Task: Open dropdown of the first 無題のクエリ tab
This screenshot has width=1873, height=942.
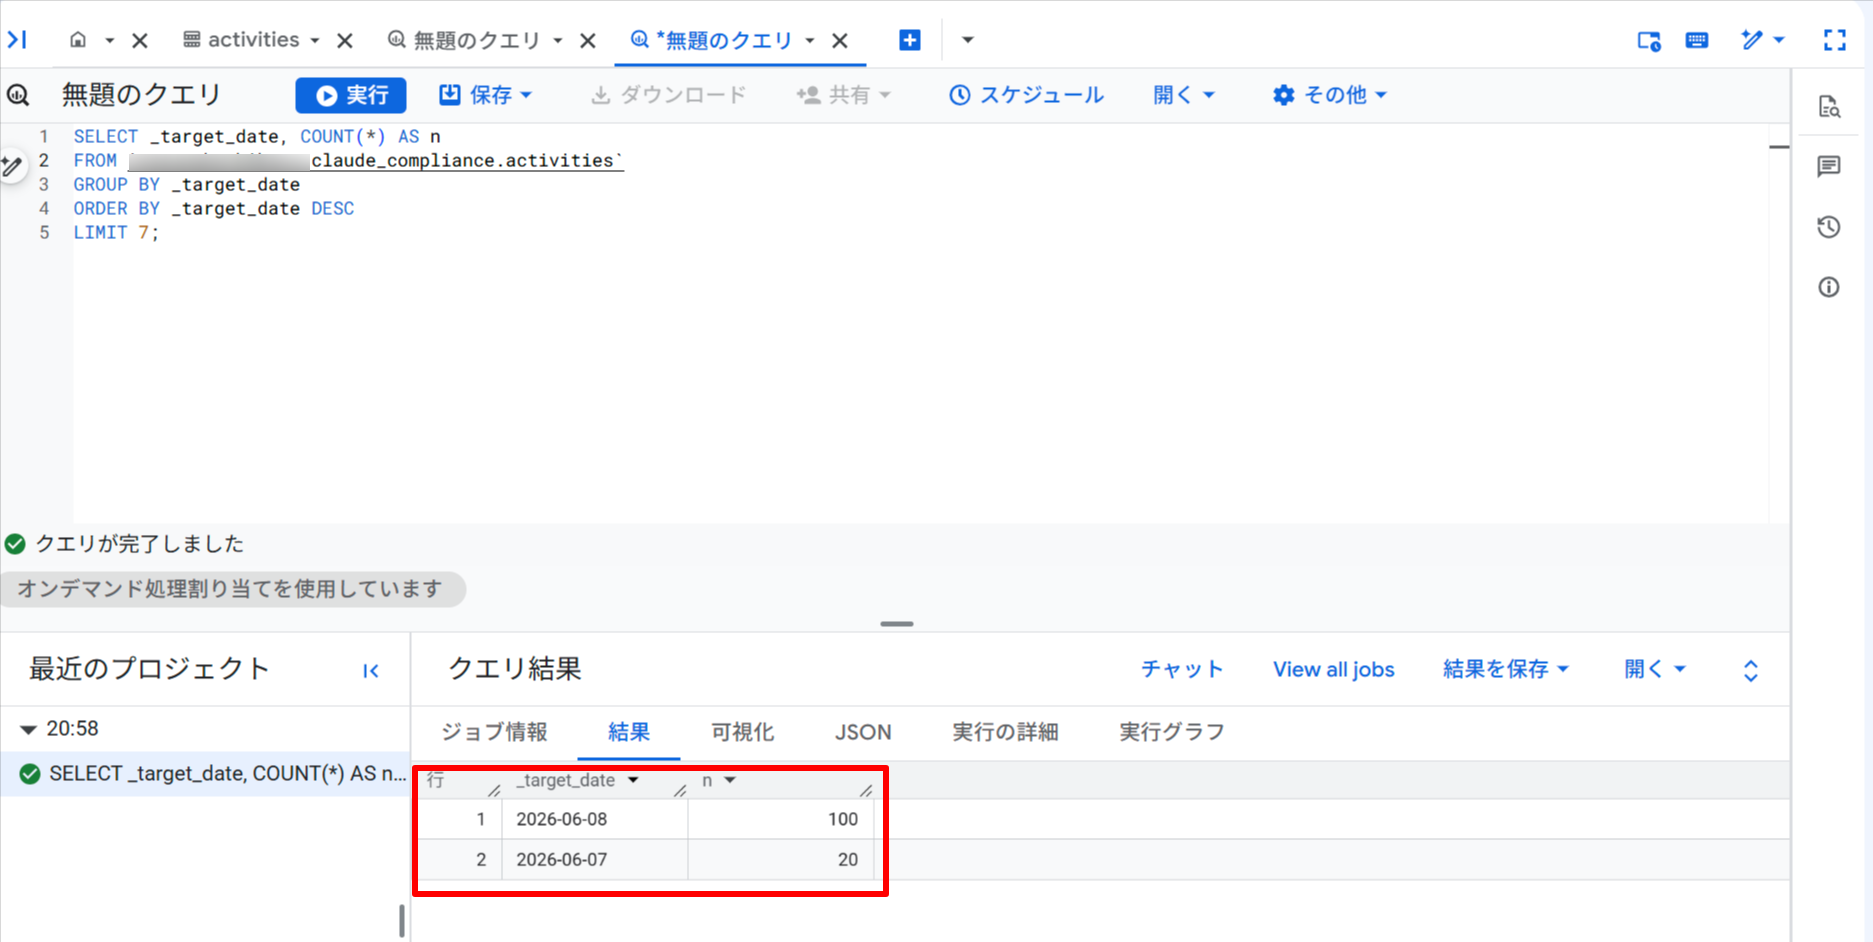Action: pyautogui.click(x=558, y=40)
